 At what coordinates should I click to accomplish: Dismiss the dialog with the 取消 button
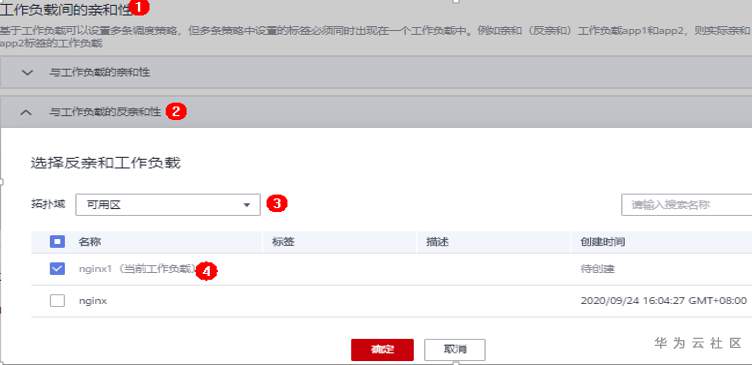point(455,350)
